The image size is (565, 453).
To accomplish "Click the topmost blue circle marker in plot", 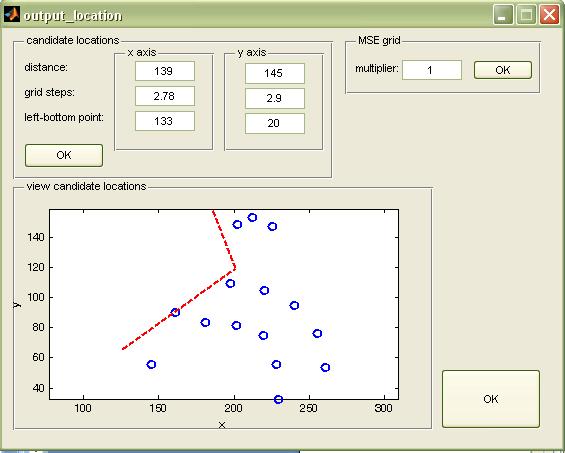I will point(252,217).
